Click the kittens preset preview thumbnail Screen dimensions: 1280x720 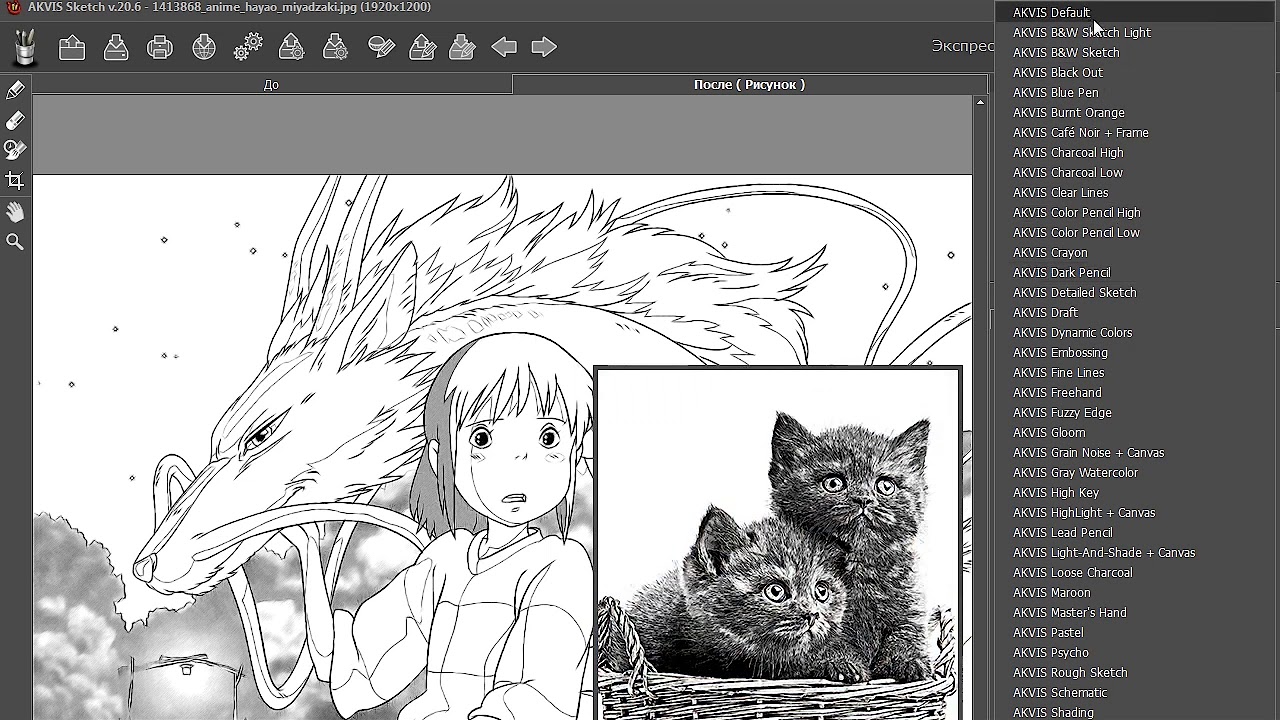pyautogui.click(x=778, y=545)
